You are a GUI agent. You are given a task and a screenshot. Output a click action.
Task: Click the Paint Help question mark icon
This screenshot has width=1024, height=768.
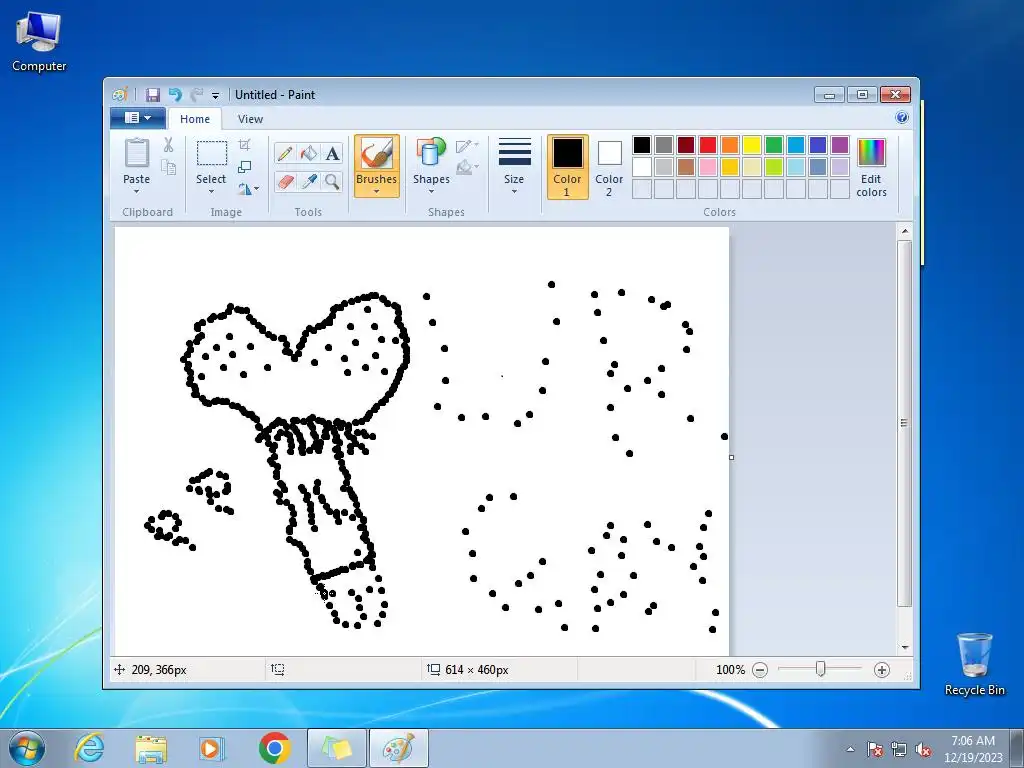(x=902, y=118)
